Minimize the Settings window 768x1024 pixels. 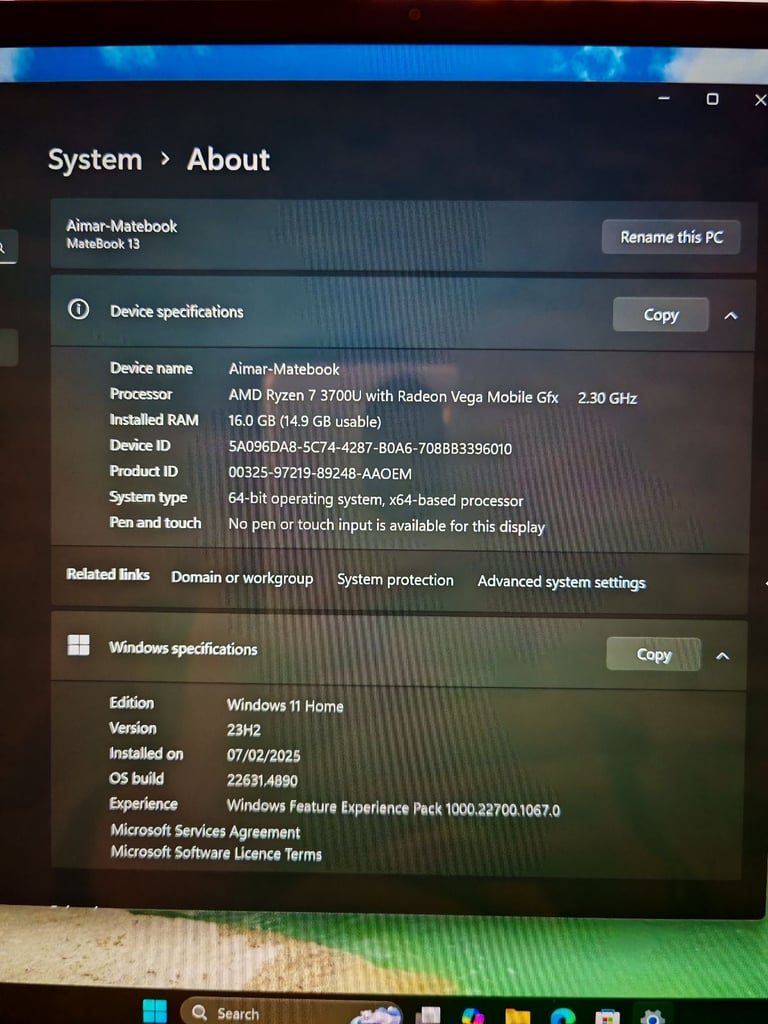(x=664, y=98)
